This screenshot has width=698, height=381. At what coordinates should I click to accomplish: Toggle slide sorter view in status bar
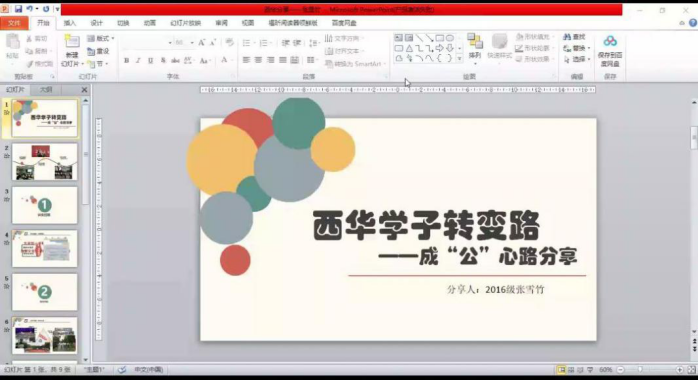click(571, 370)
